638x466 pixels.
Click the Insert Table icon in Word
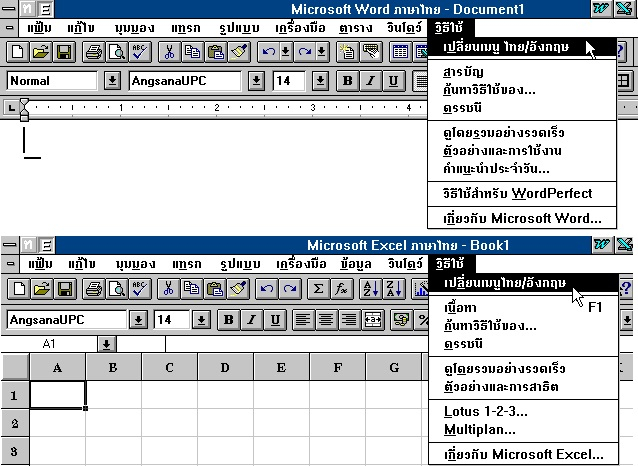point(400,52)
